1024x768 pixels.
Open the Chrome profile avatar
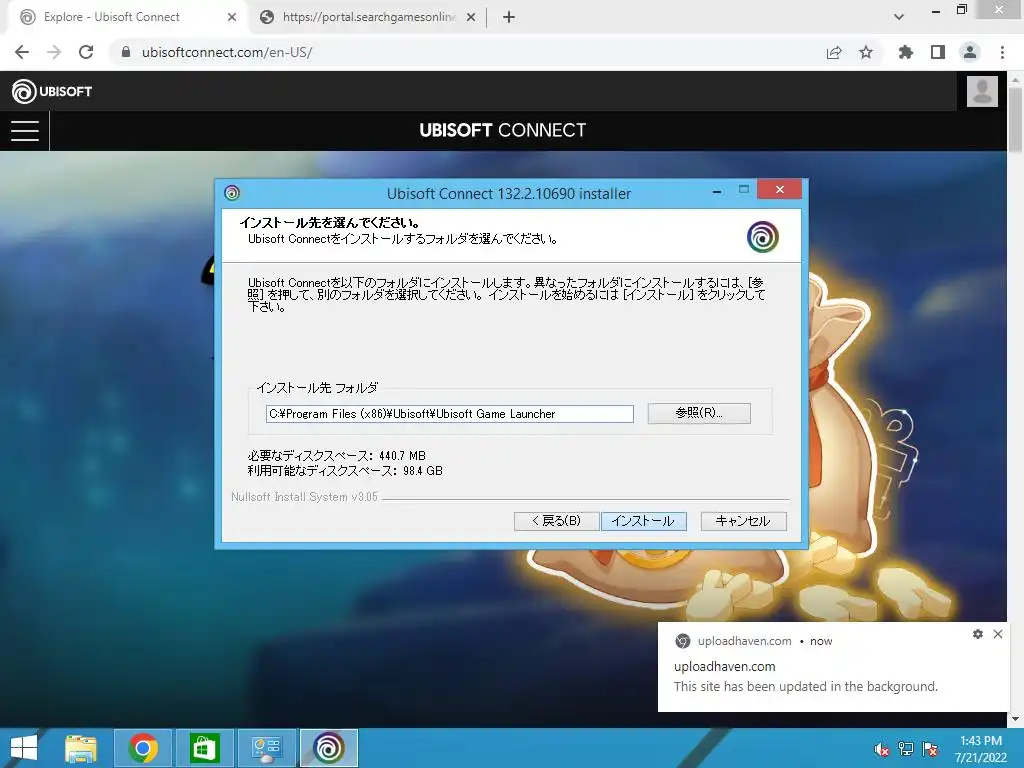point(970,52)
